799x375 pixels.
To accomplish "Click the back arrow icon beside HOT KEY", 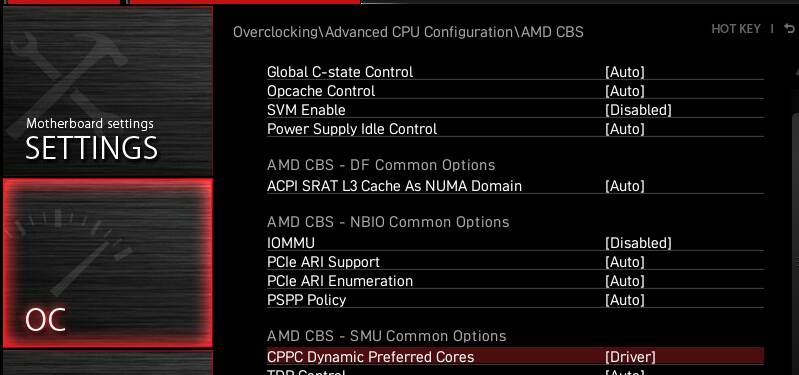I will [x=789, y=29].
